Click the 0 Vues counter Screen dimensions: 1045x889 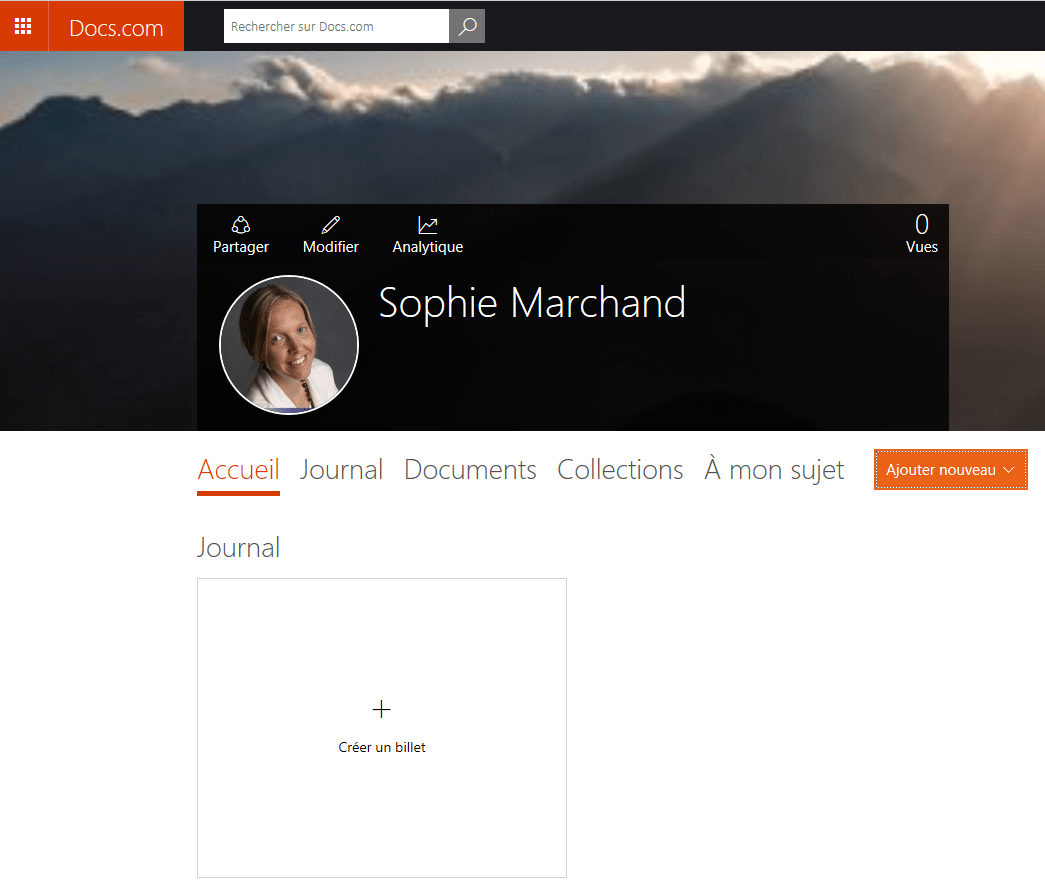coord(921,234)
